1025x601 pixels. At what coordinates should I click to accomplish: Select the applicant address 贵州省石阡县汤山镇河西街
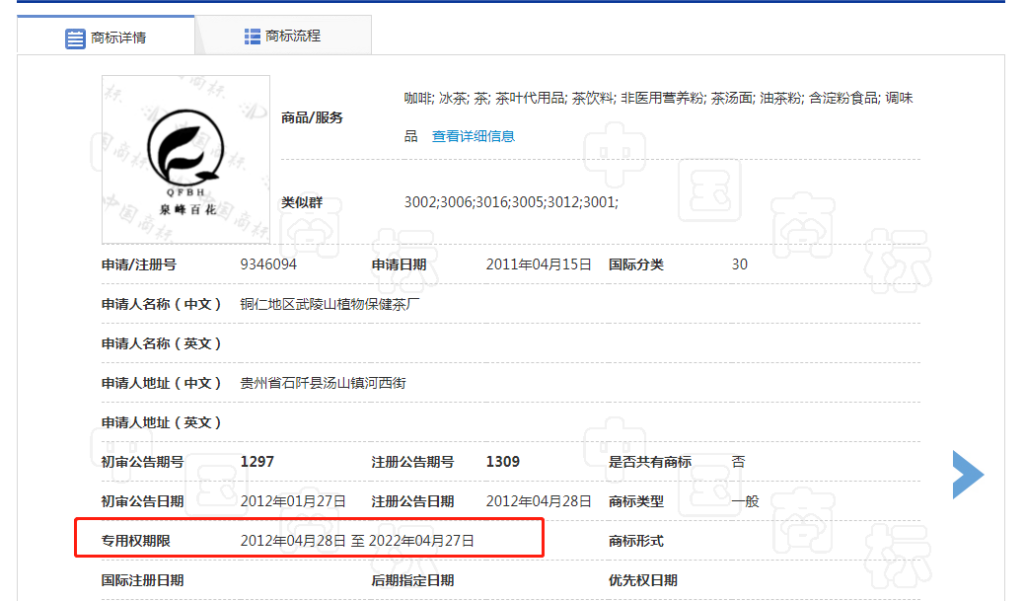click(324, 382)
